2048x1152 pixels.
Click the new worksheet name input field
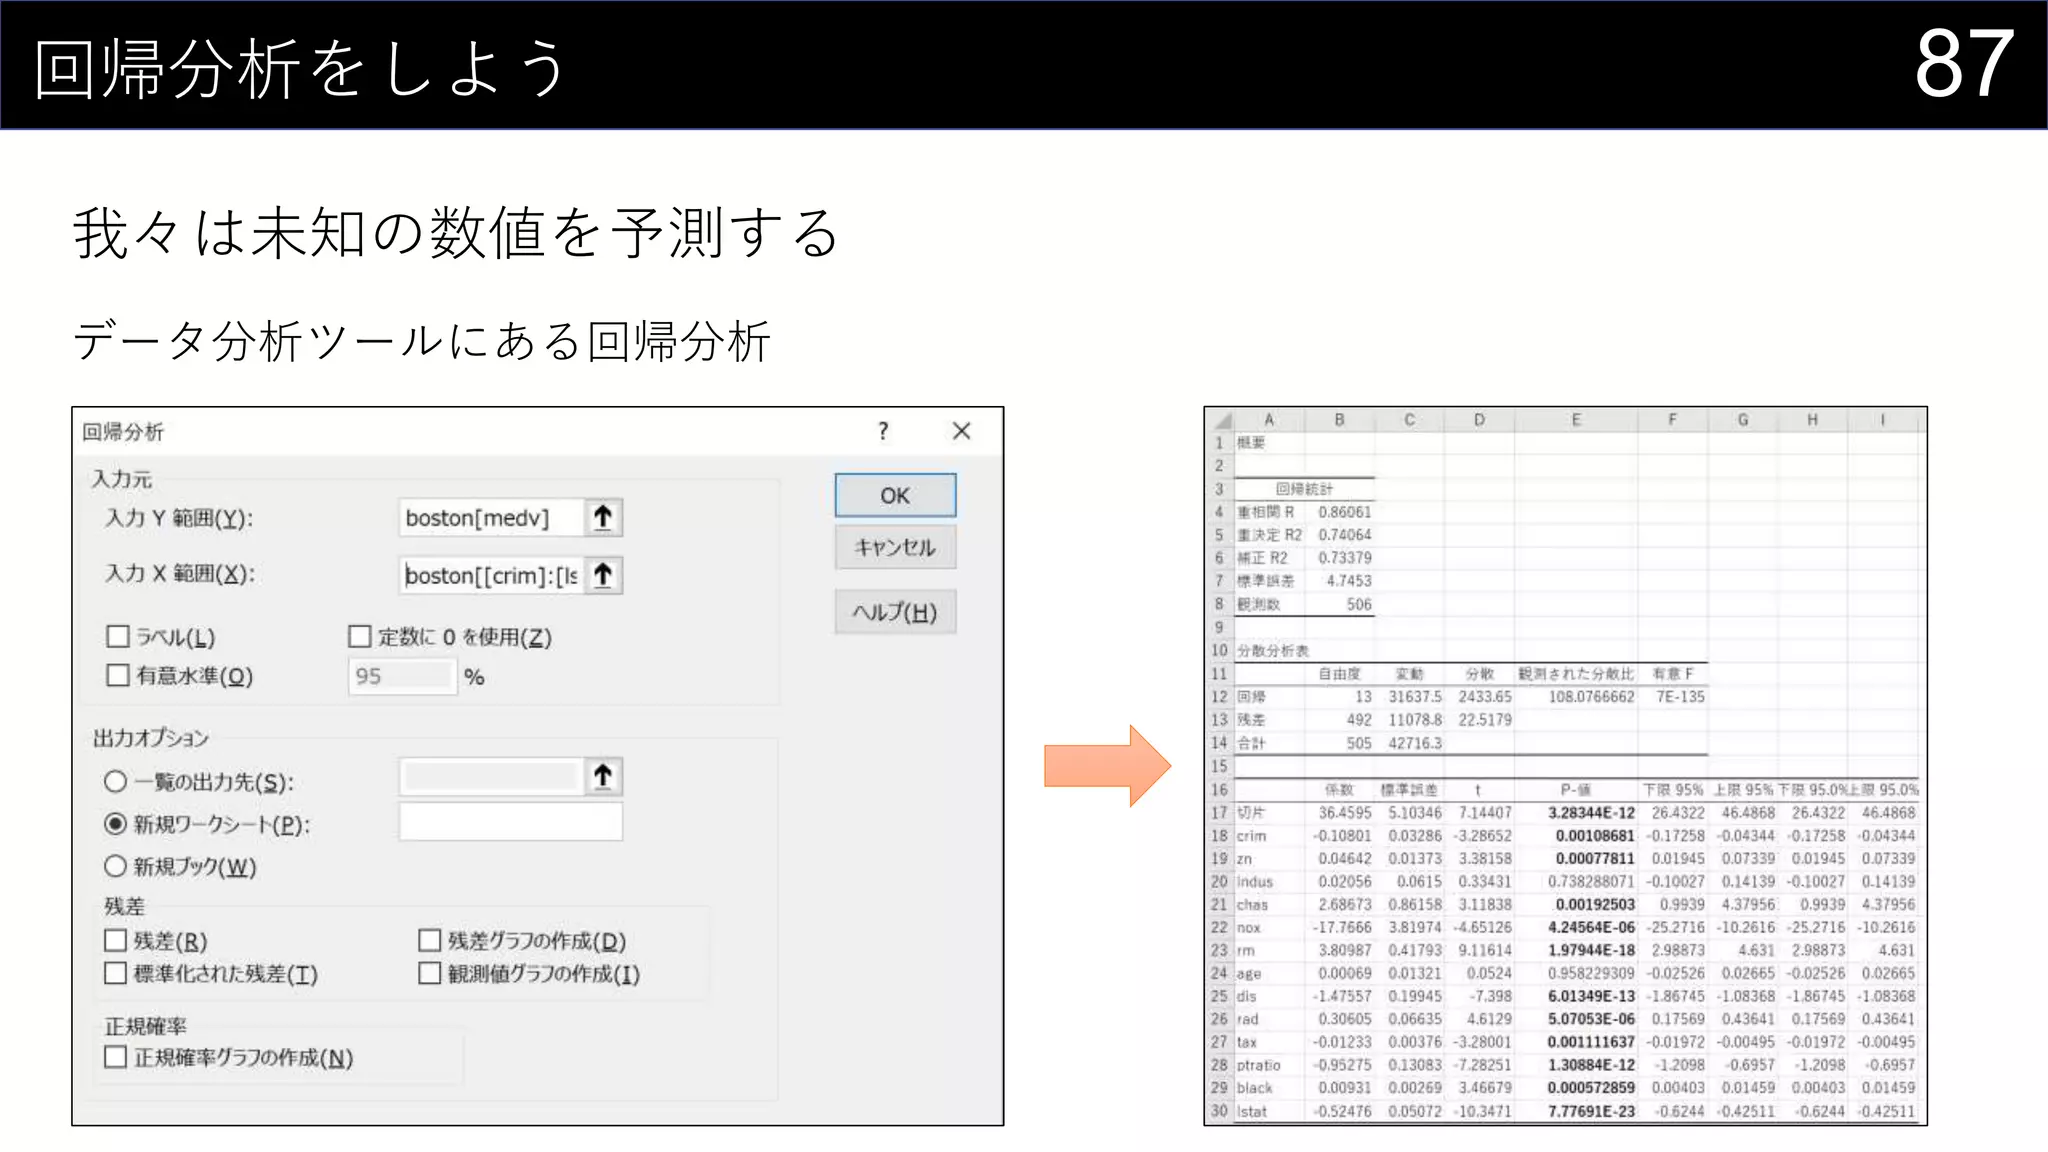coord(511,822)
